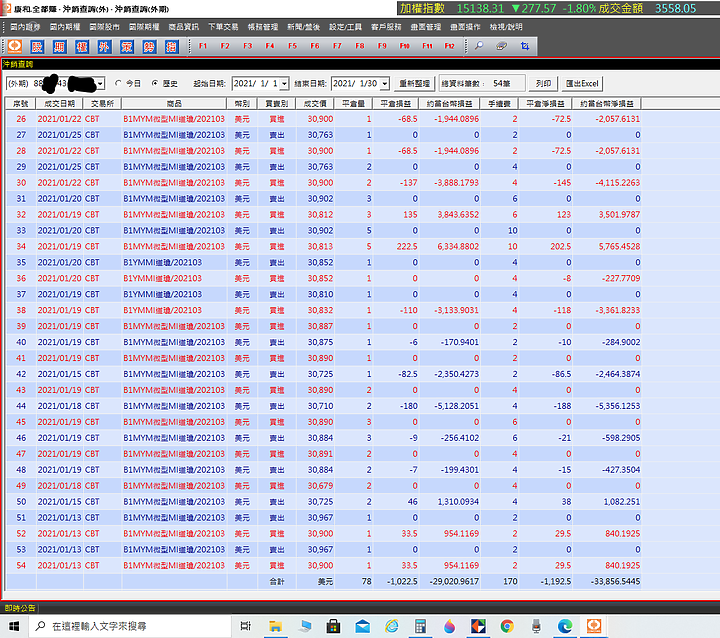Open the Windows Start menu
Screen dimensions: 720x638
click(x=14, y=626)
